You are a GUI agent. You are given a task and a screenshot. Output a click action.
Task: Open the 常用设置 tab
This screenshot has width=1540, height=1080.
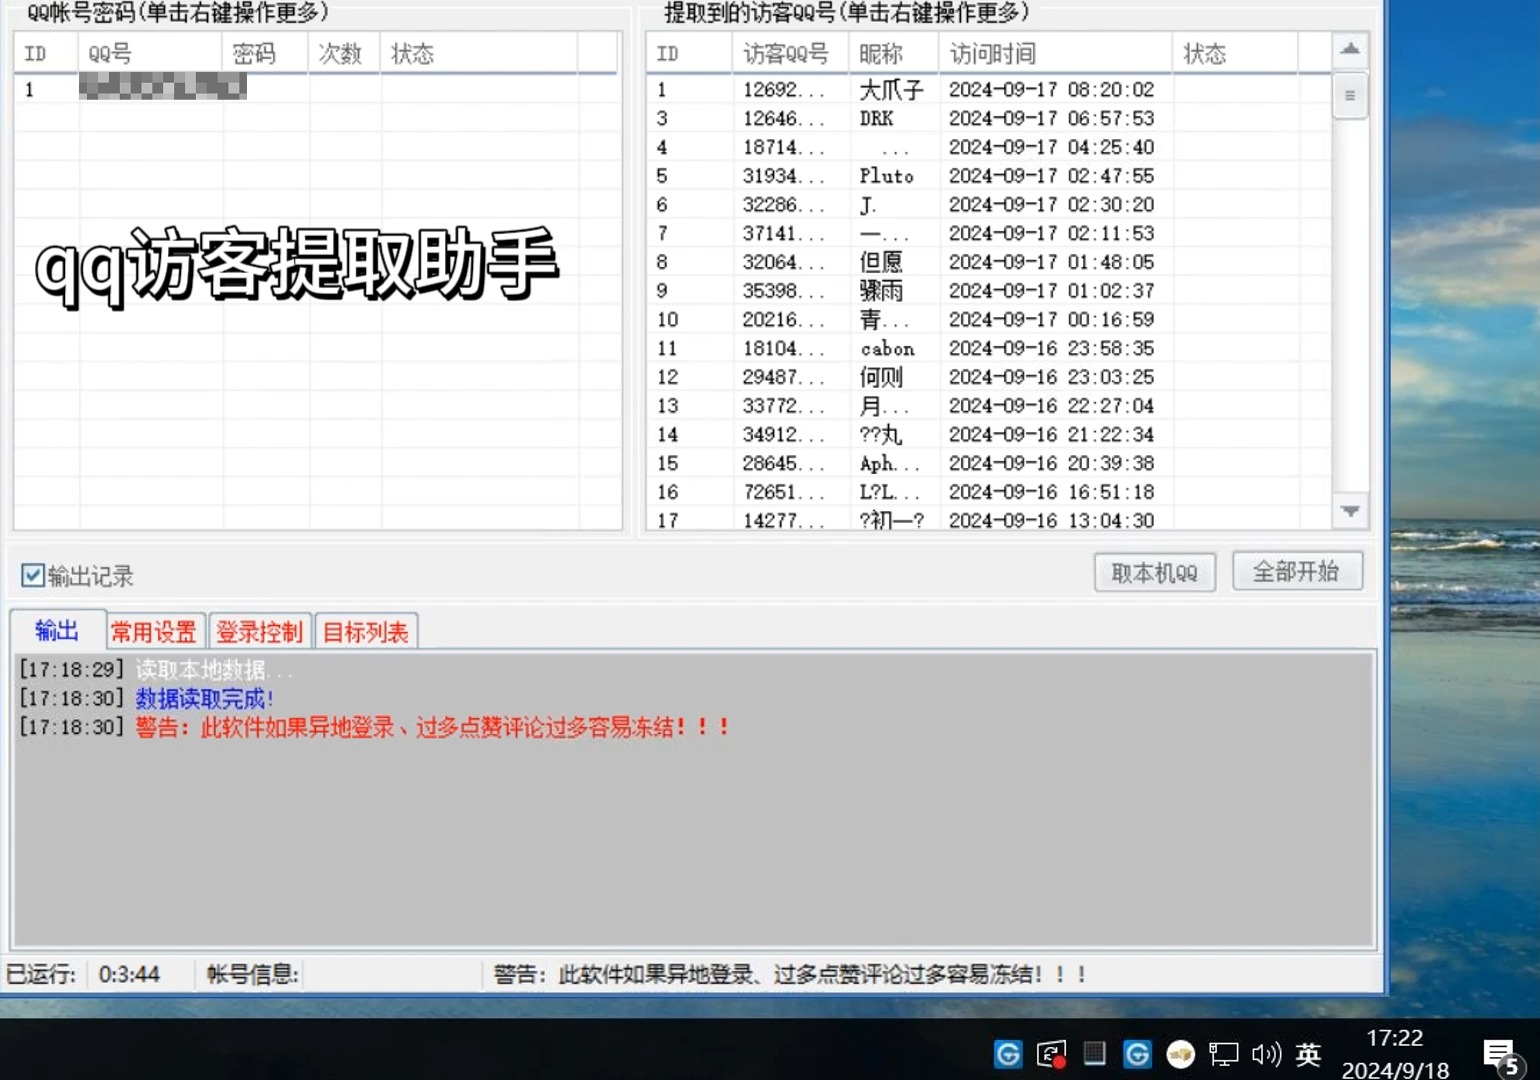click(x=154, y=632)
